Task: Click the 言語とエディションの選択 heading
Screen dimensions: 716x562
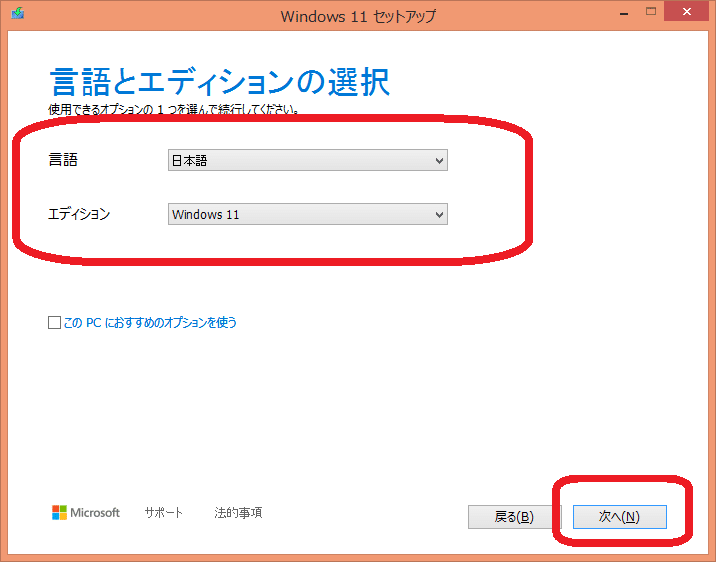Action: tap(220, 82)
